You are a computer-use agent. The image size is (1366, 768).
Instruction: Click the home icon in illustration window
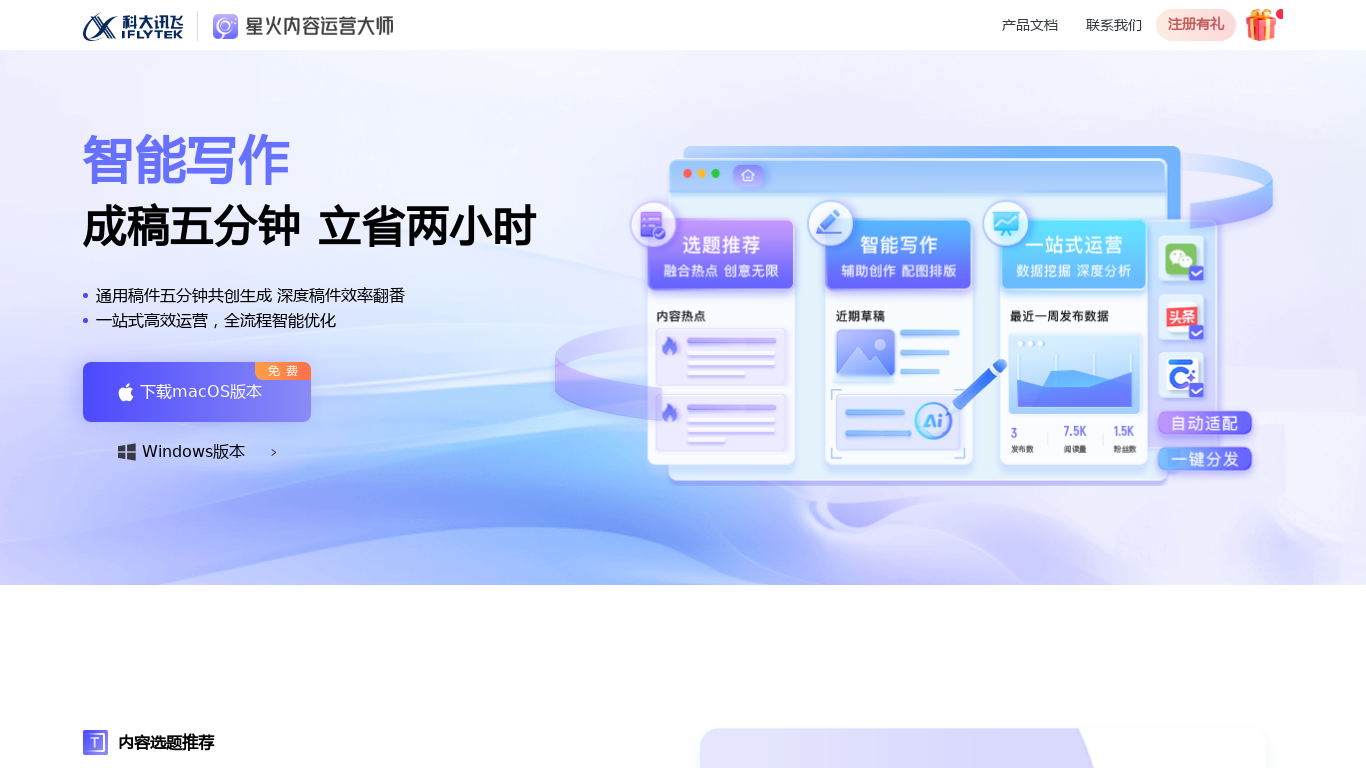pyautogui.click(x=747, y=175)
